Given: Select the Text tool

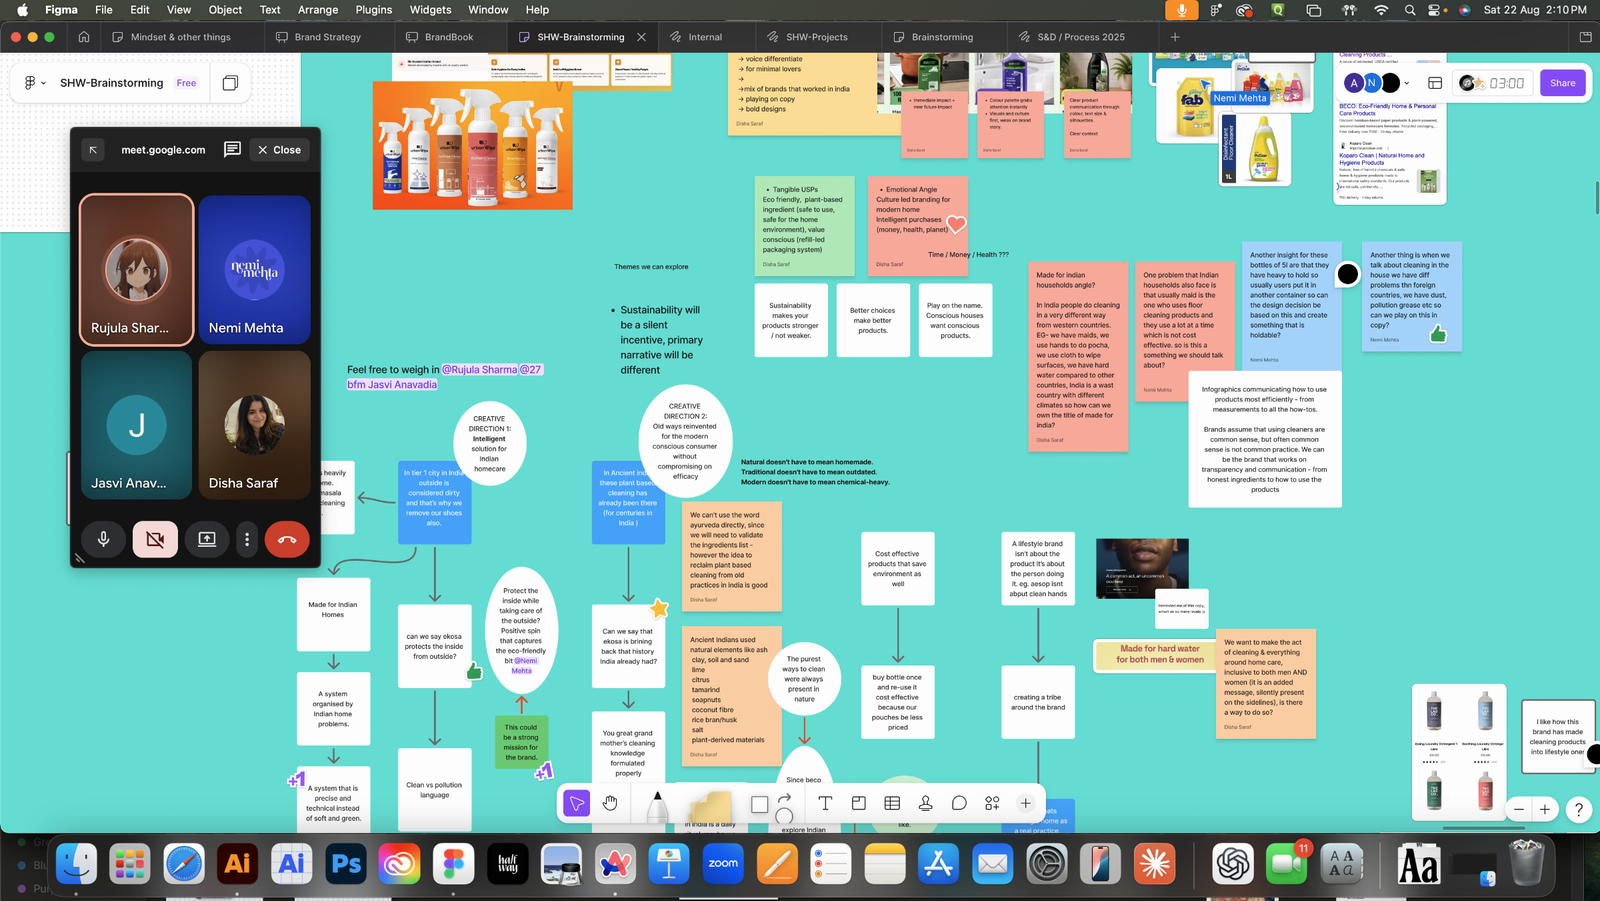Looking at the screenshot, I should pyautogui.click(x=825, y=803).
